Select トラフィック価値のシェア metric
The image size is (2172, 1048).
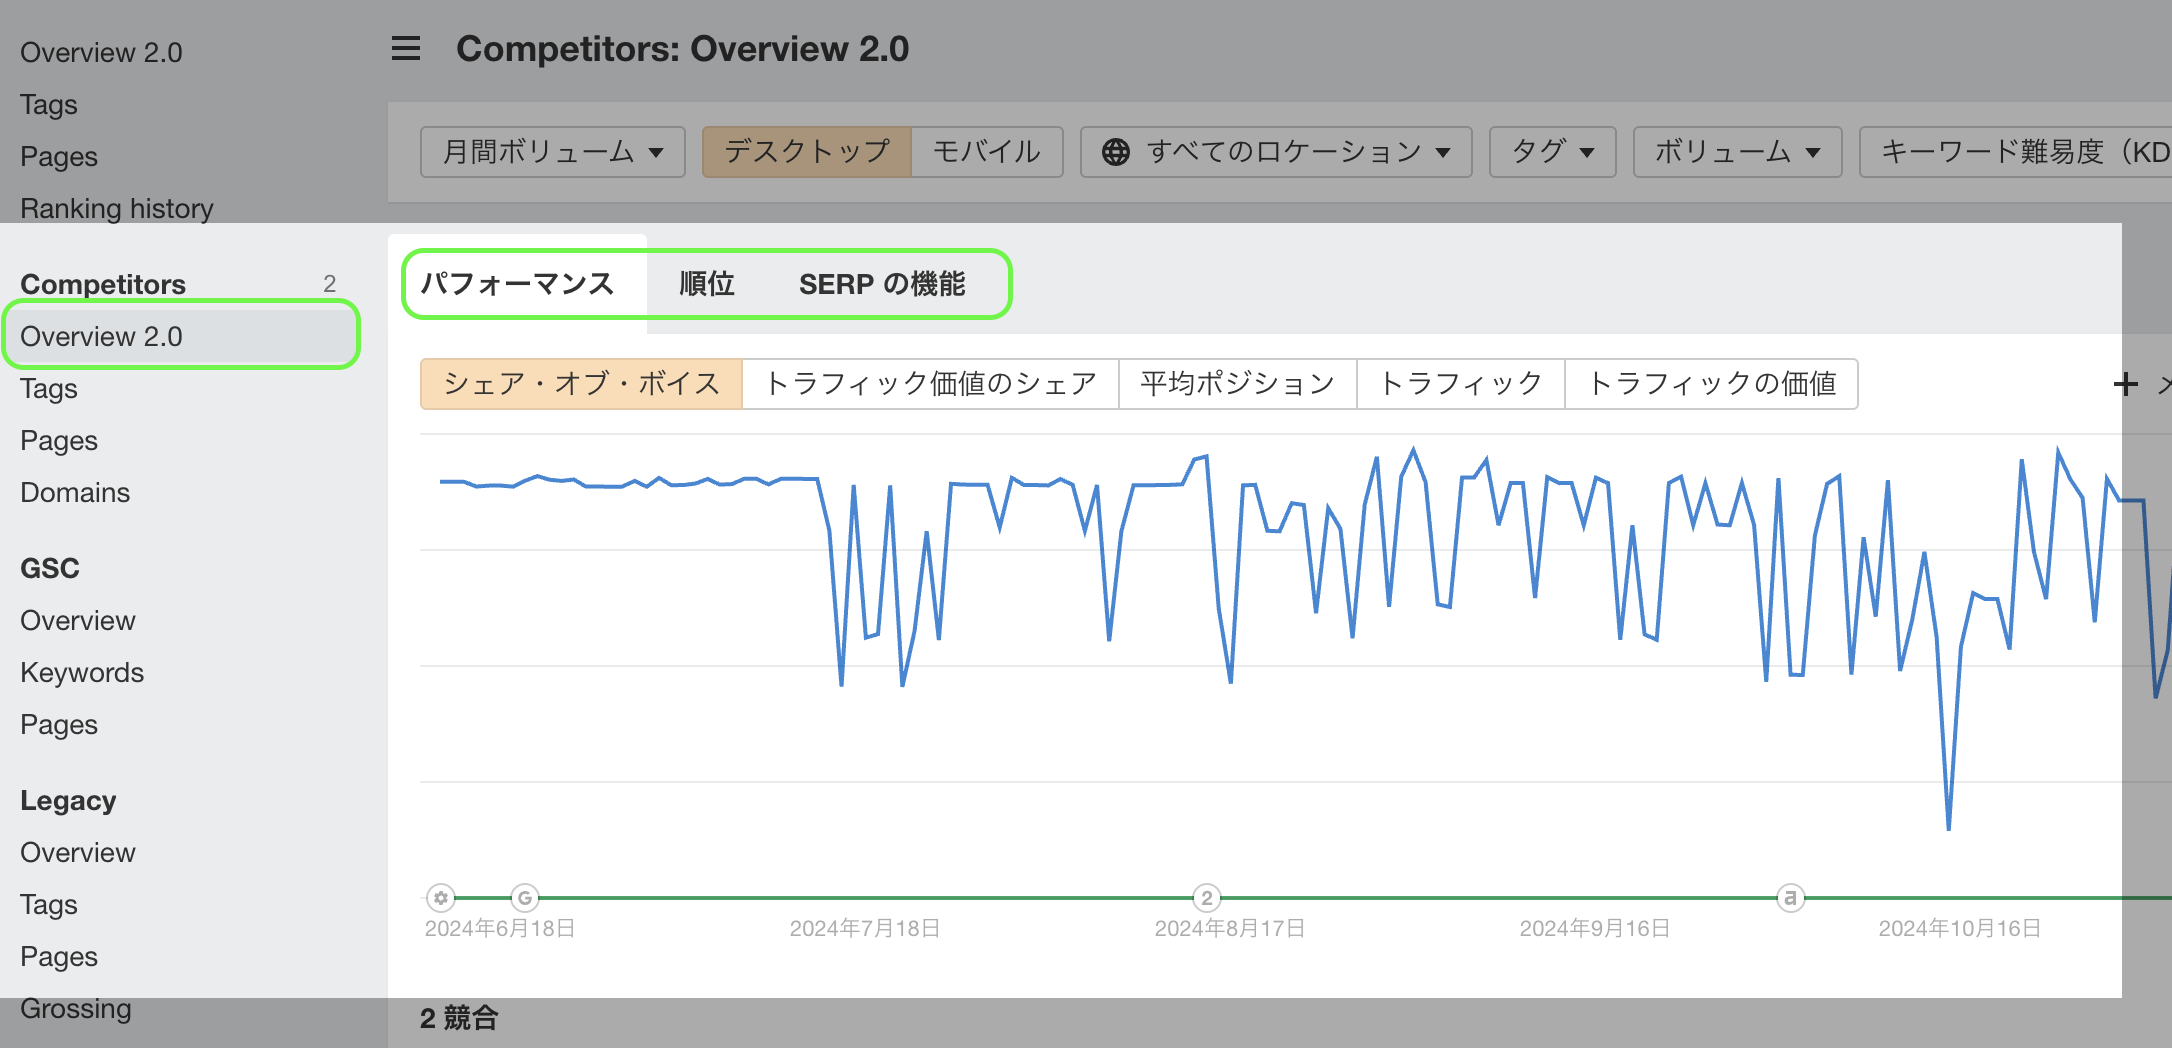pos(930,384)
